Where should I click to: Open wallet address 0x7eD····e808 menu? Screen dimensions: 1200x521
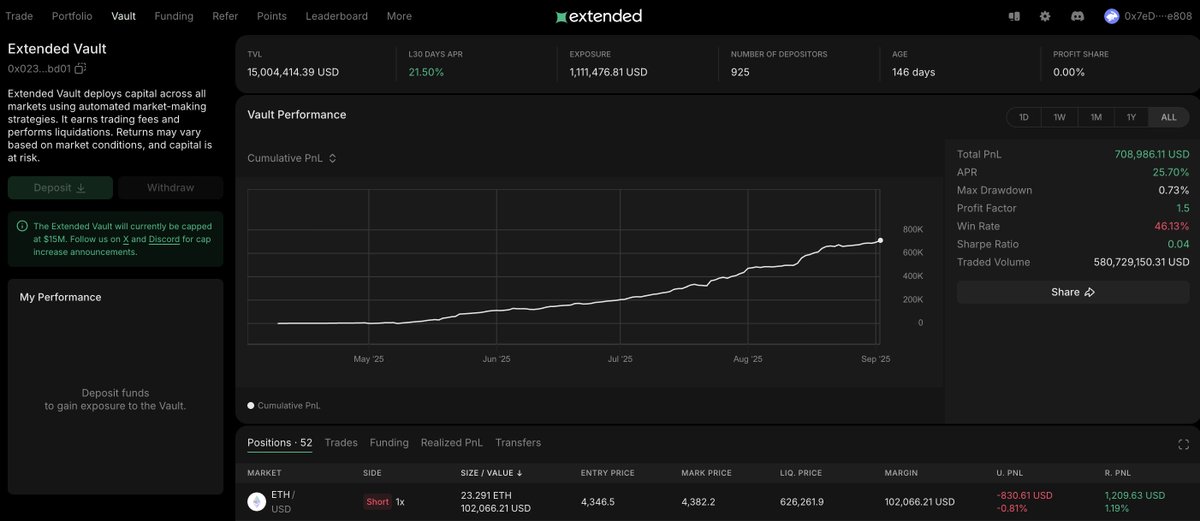point(1157,16)
